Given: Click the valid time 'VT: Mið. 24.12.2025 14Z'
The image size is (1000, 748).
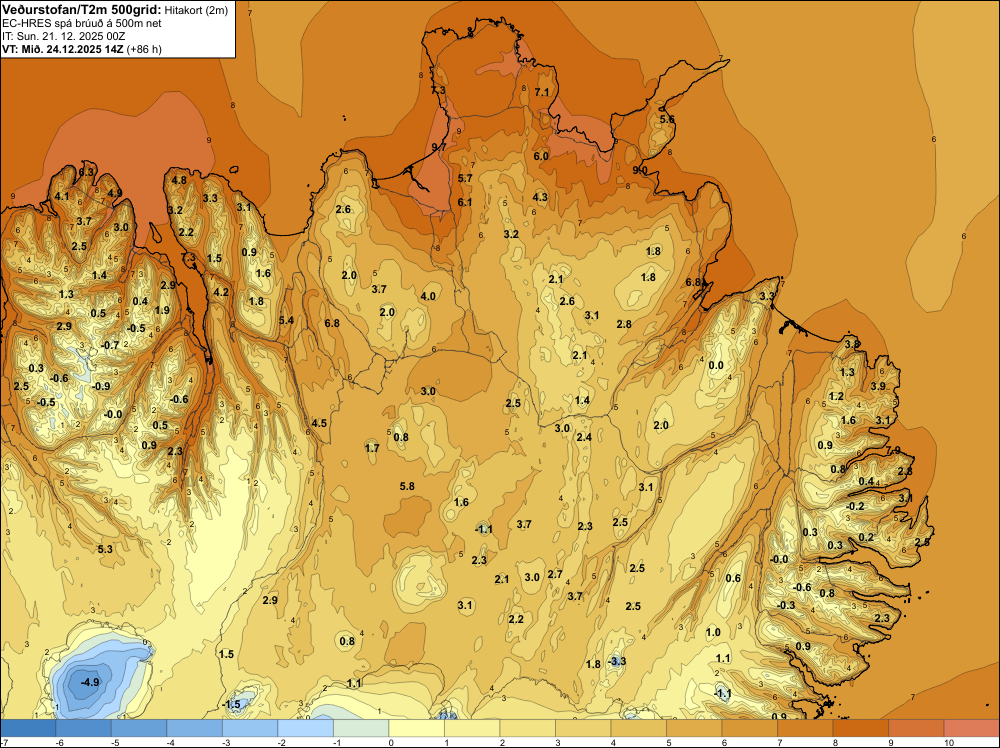Looking at the screenshot, I should pyautogui.click(x=62, y=48).
